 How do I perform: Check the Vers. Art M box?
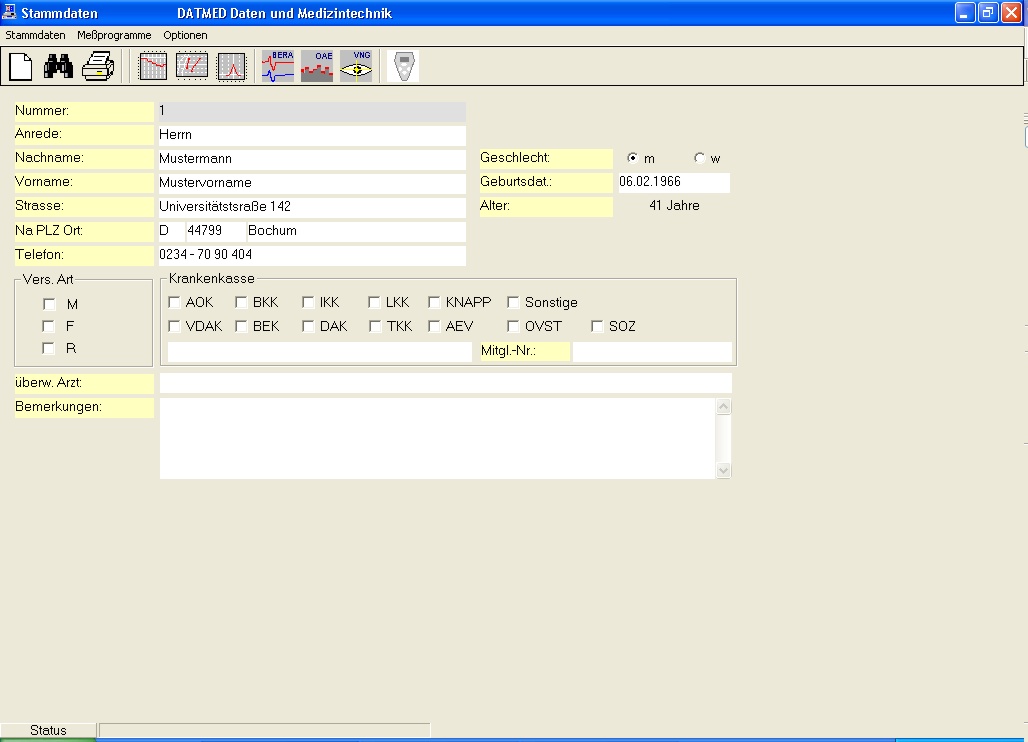[49, 304]
